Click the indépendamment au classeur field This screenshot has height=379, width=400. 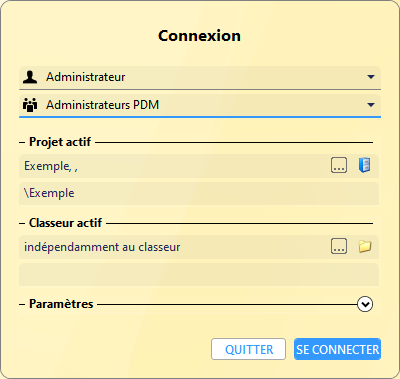pos(175,247)
